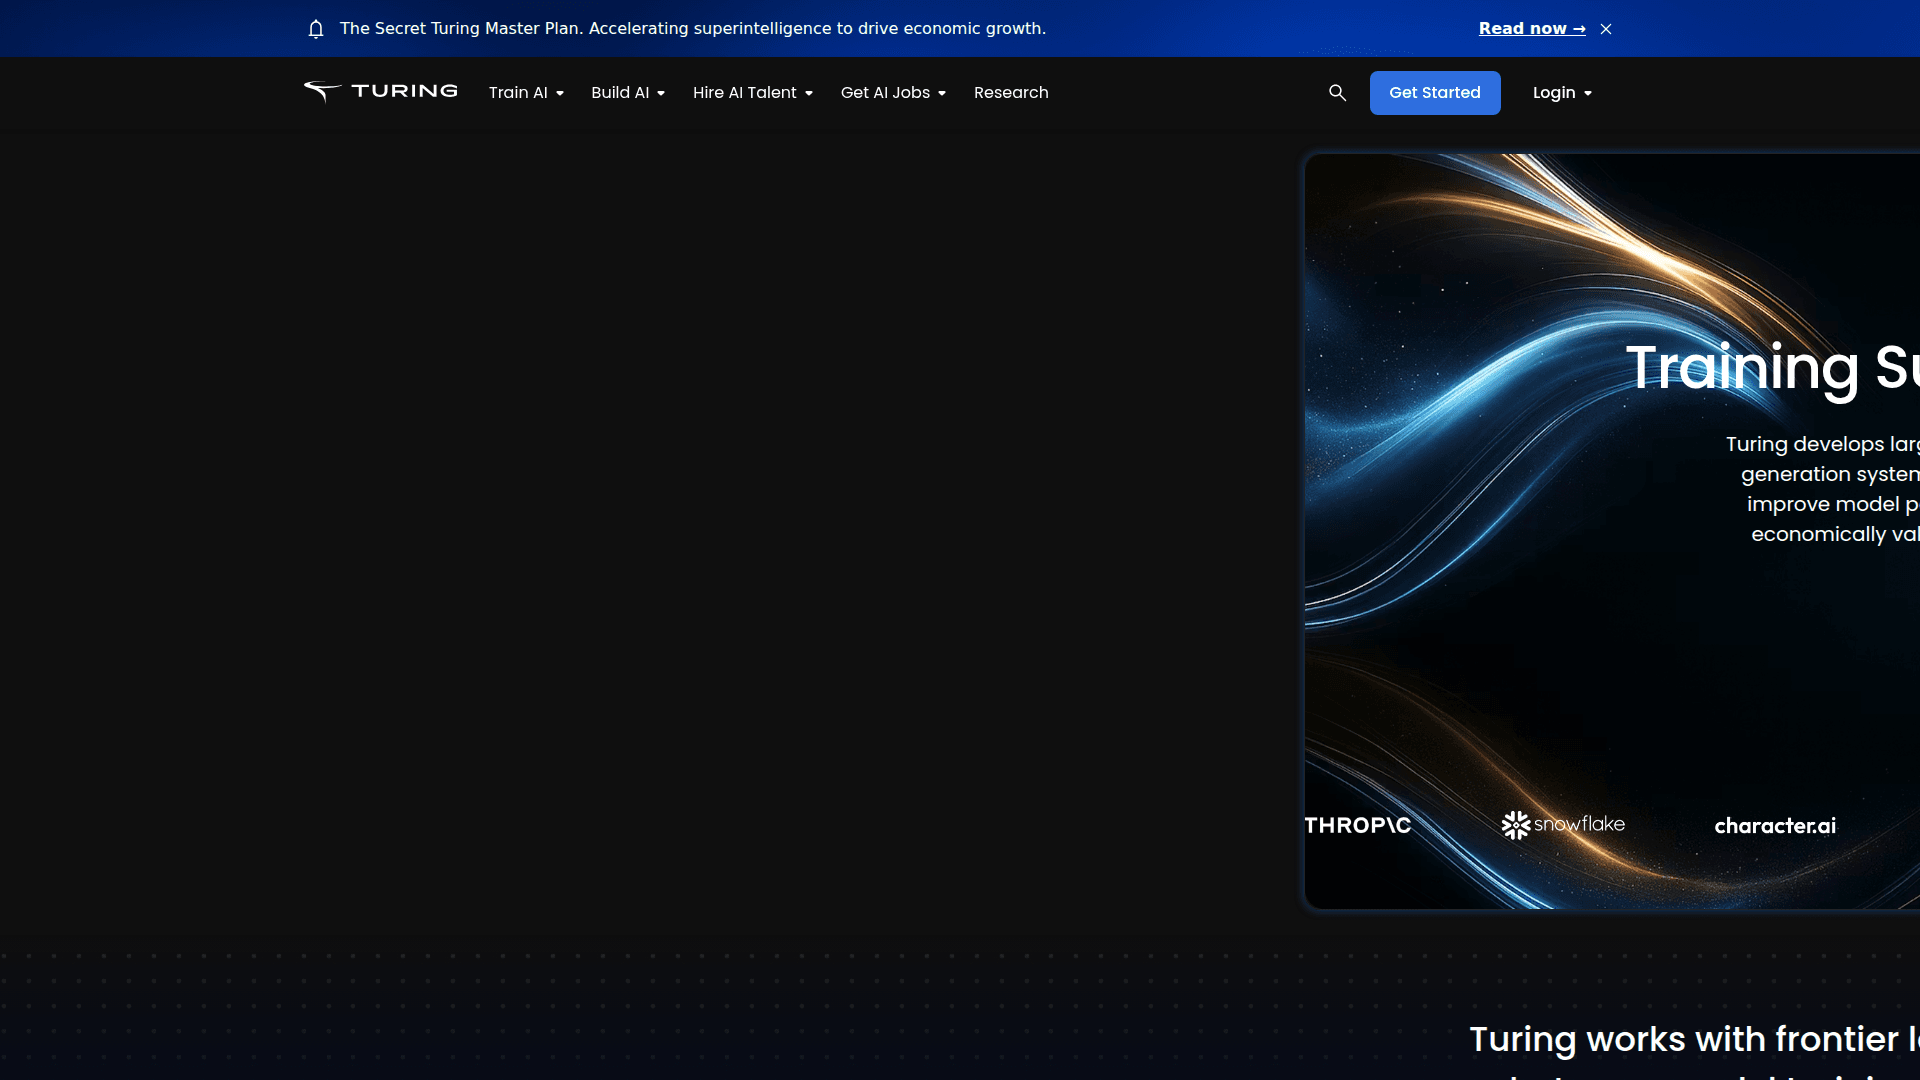Follow the Read now link

[x=1532, y=28]
